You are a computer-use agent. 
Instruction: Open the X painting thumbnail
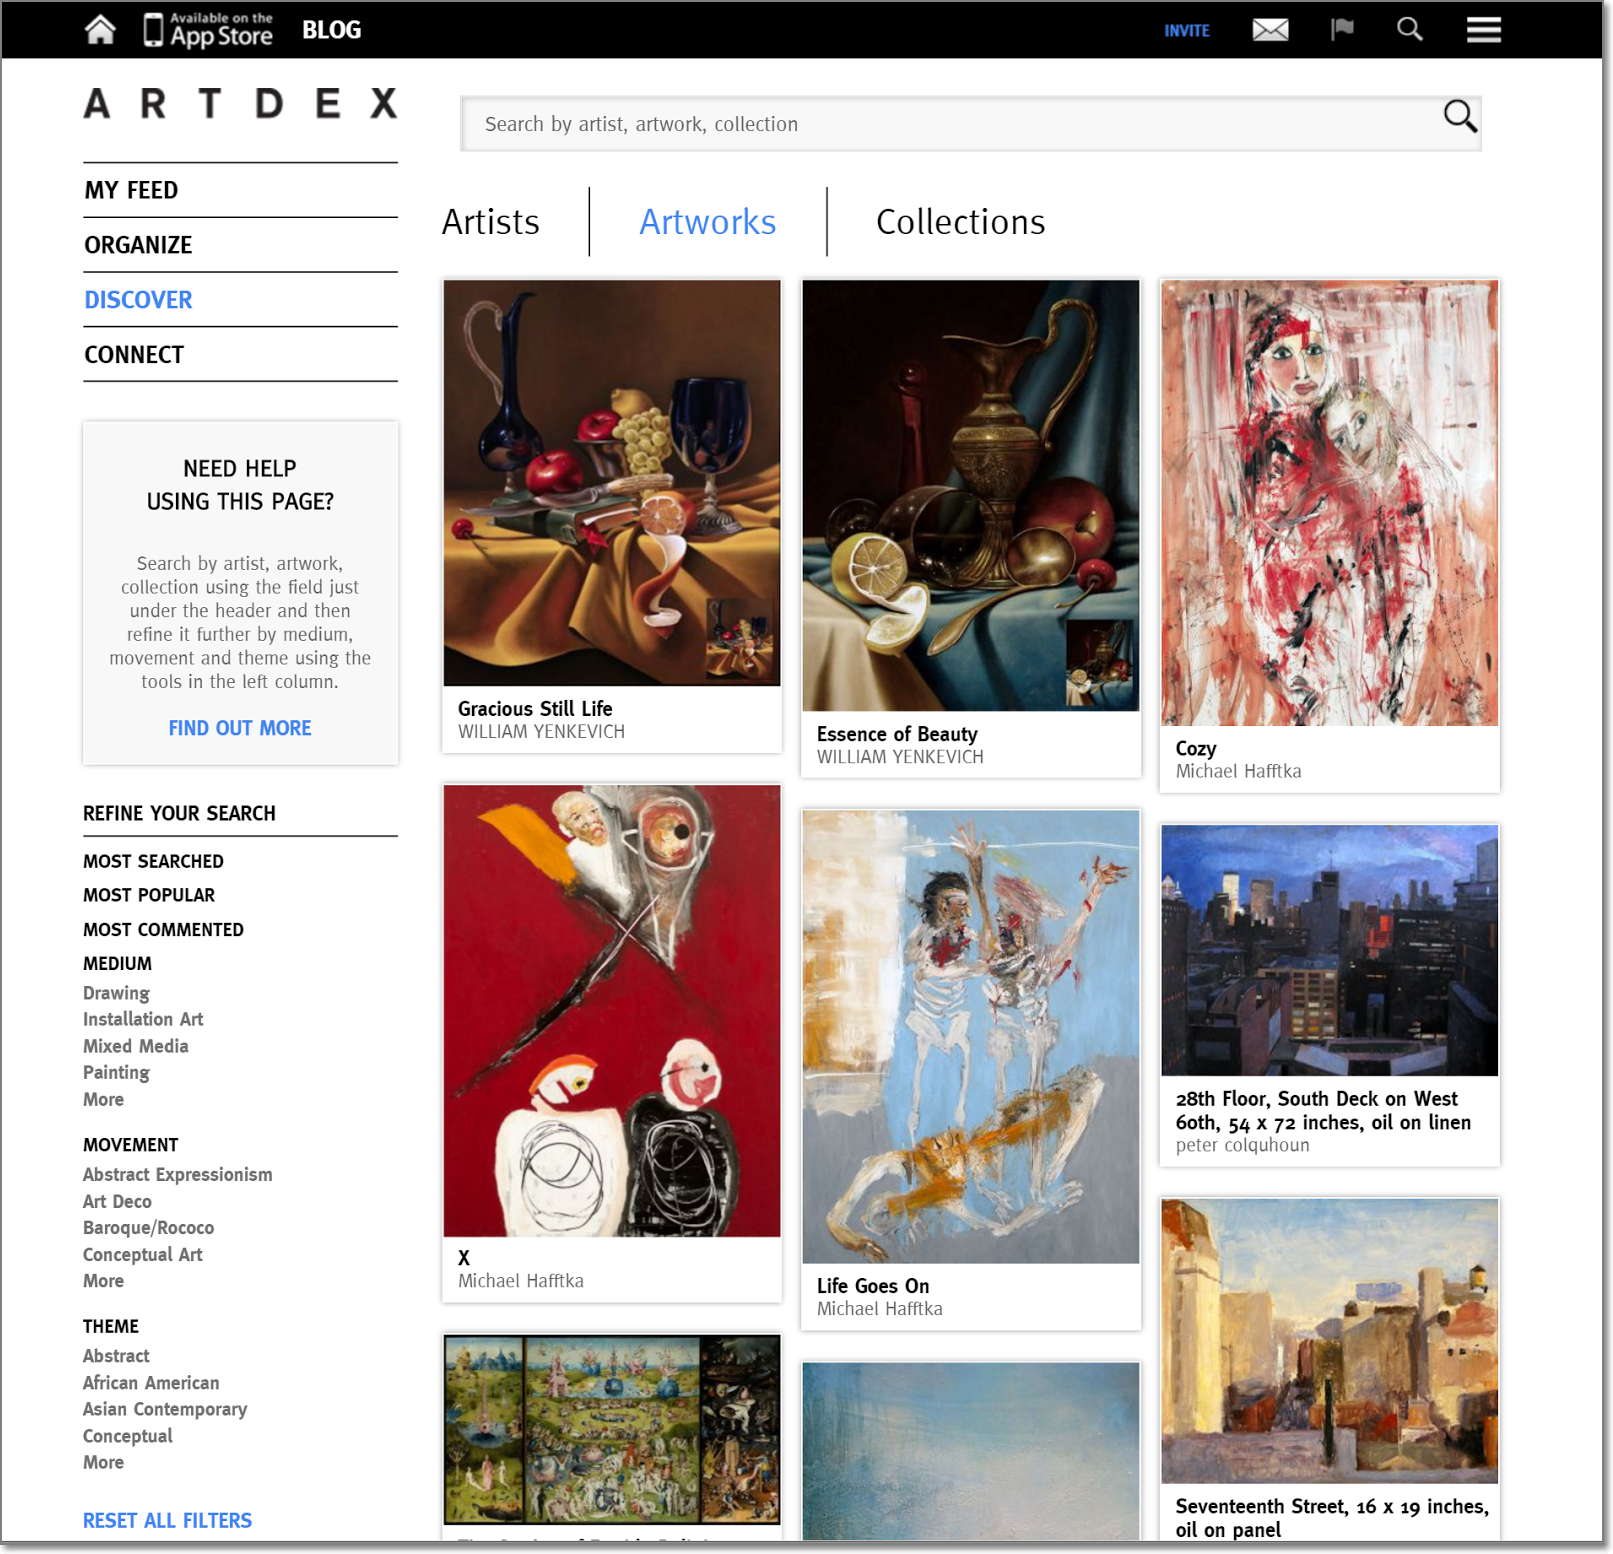tap(612, 1011)
